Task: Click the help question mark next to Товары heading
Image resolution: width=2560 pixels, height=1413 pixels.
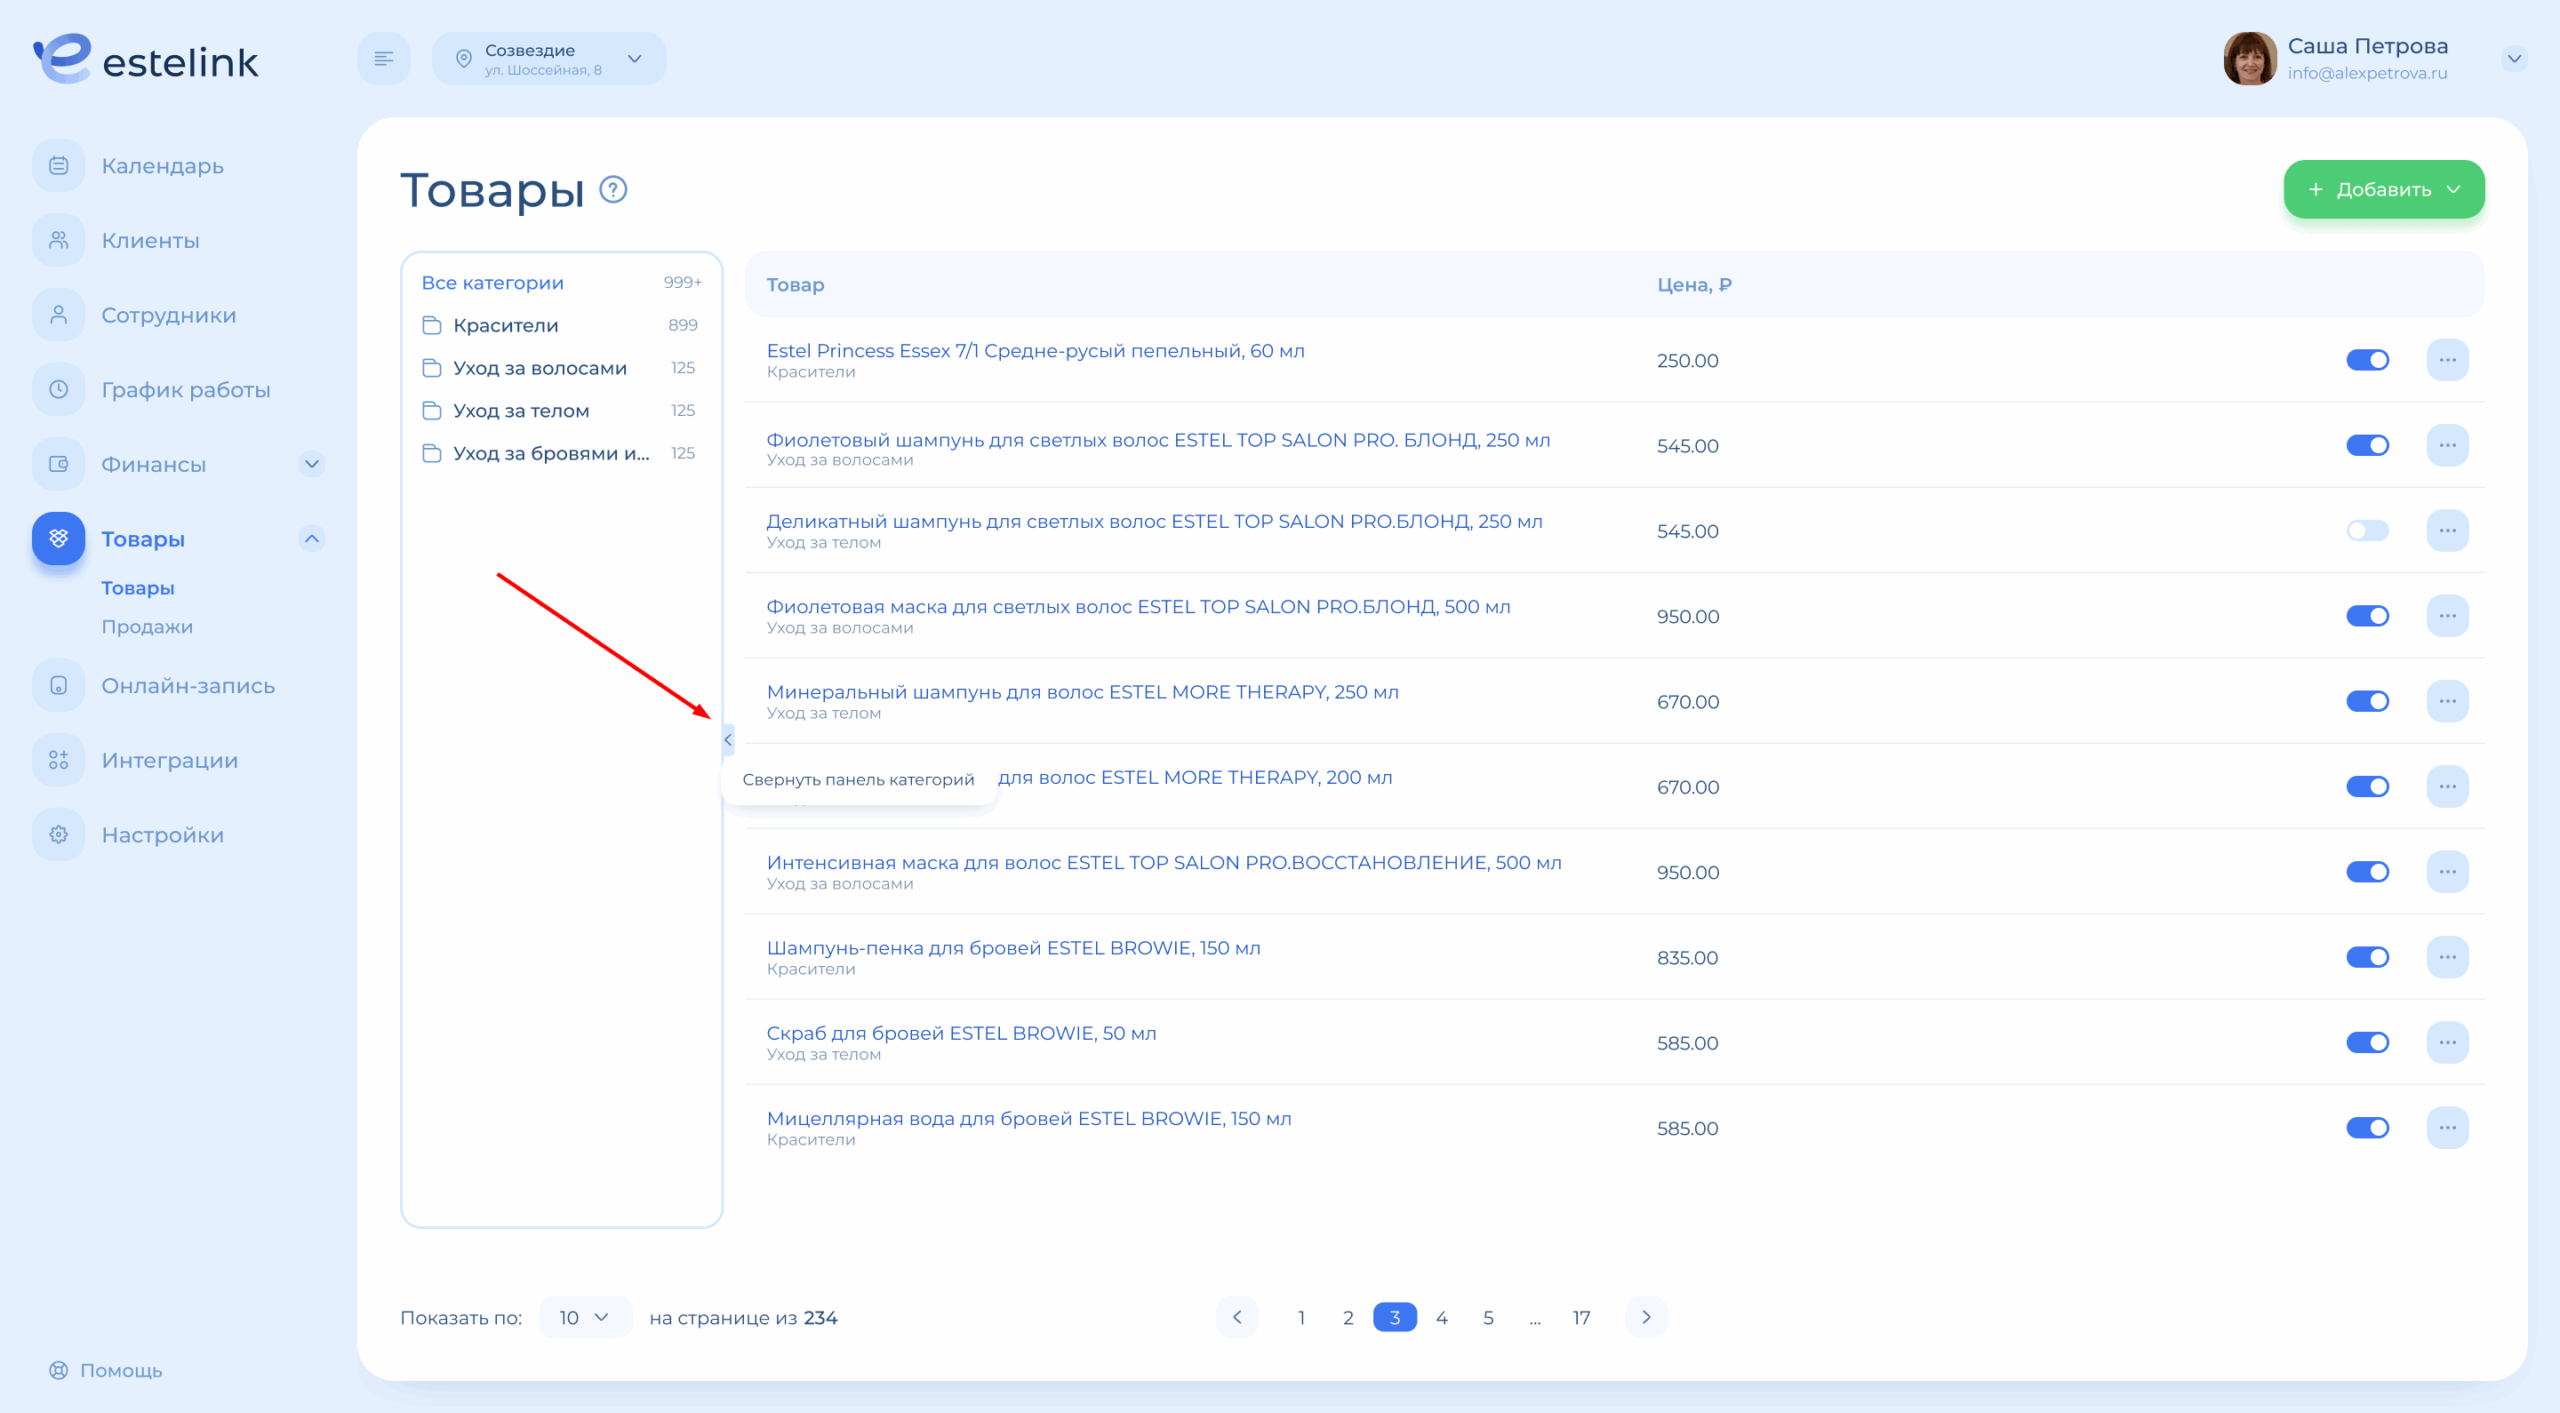Action: [613, 189]
